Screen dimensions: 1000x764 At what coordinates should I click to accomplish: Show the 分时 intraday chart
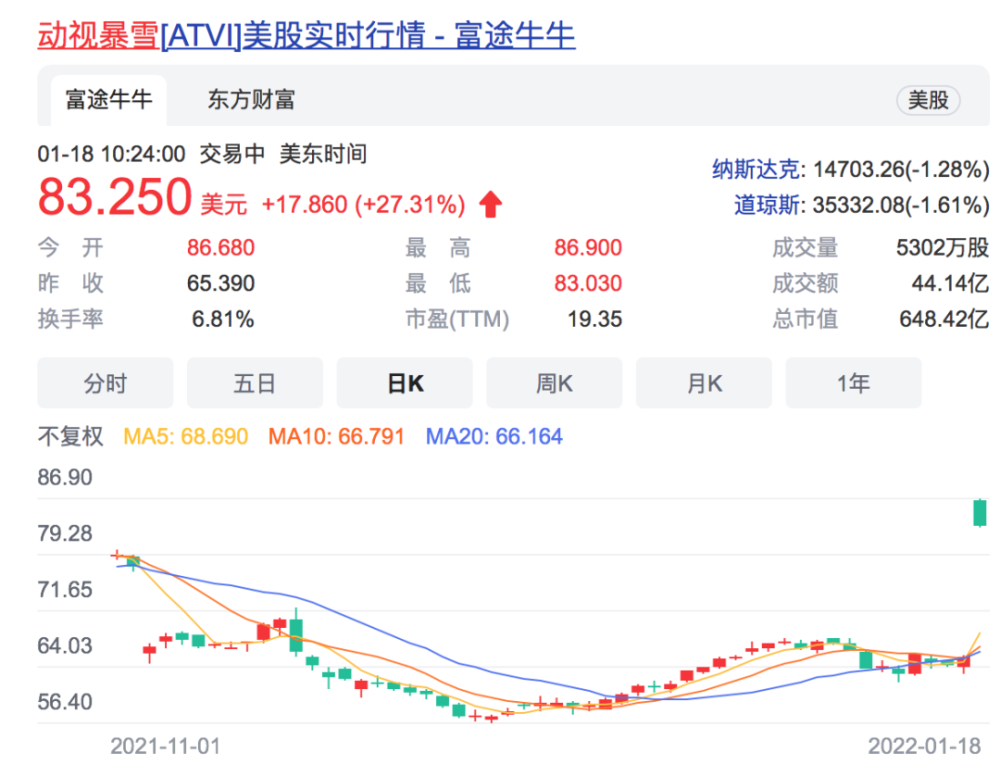tap(105, 383)
